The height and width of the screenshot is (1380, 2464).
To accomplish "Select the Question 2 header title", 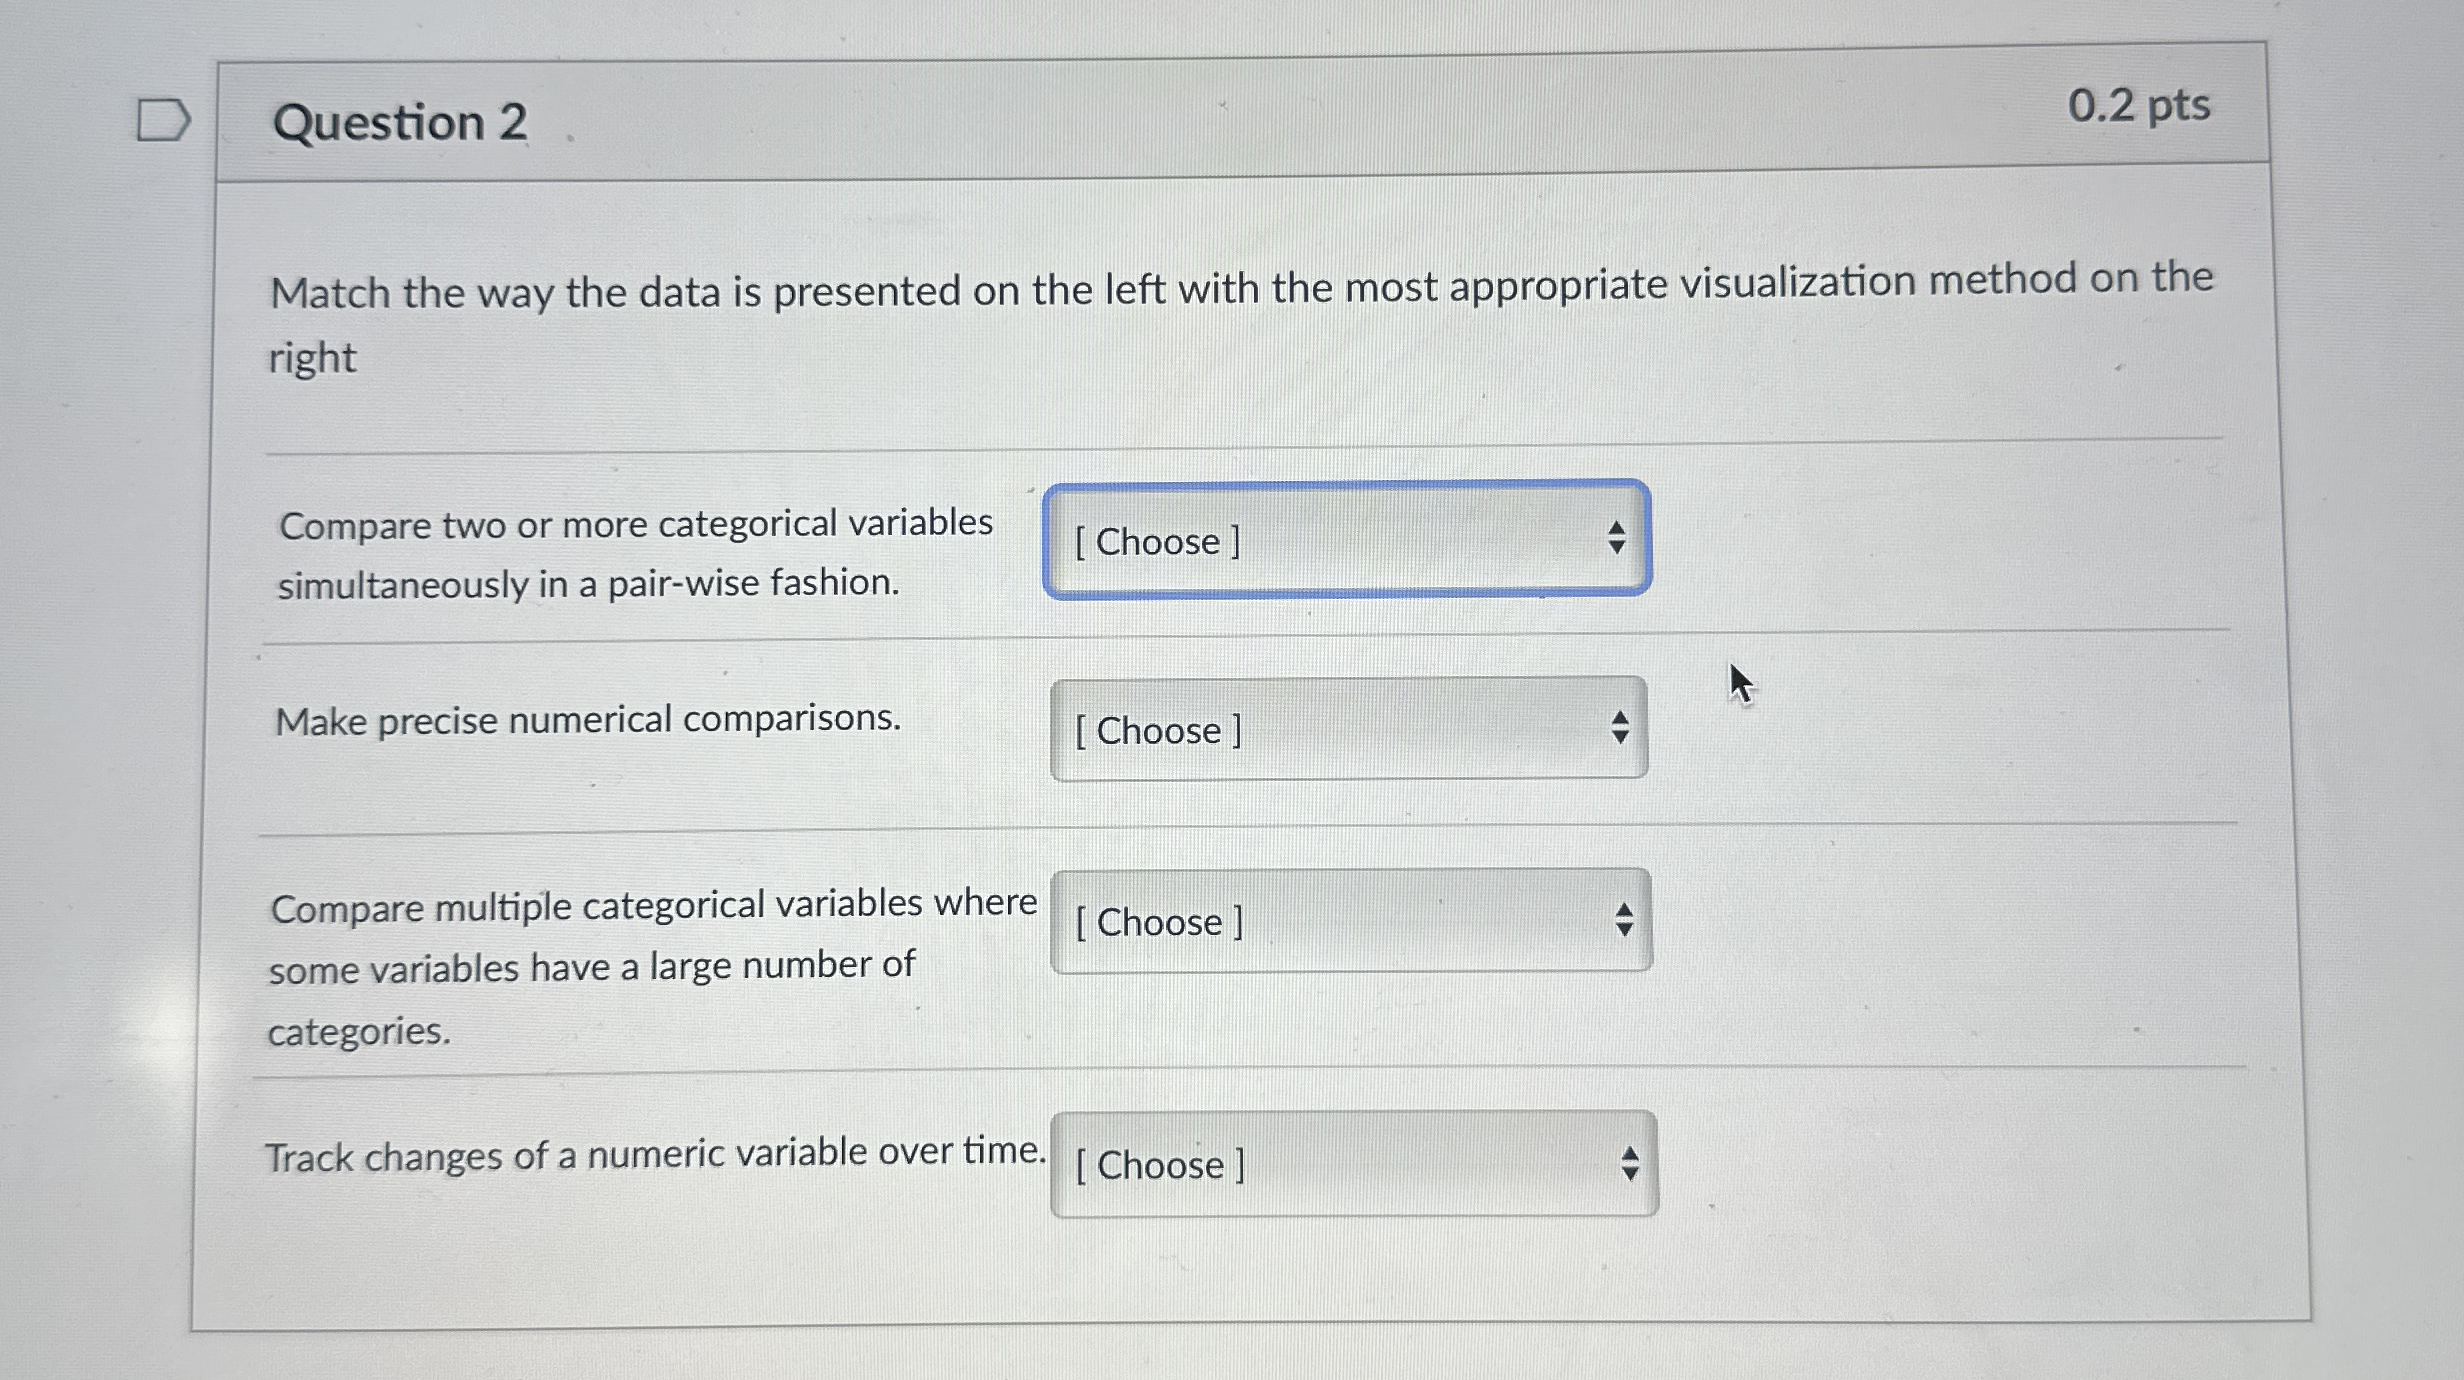I will pyautogui.click(x=400, y=122).
